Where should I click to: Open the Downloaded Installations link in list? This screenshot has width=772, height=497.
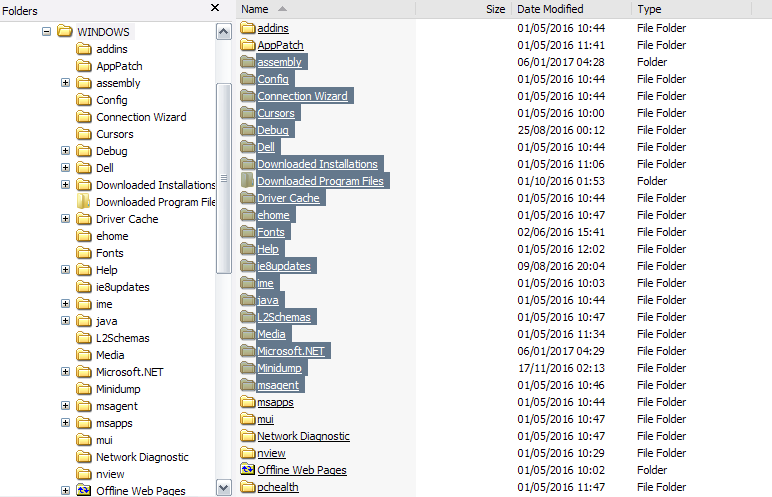coord(317,164)
